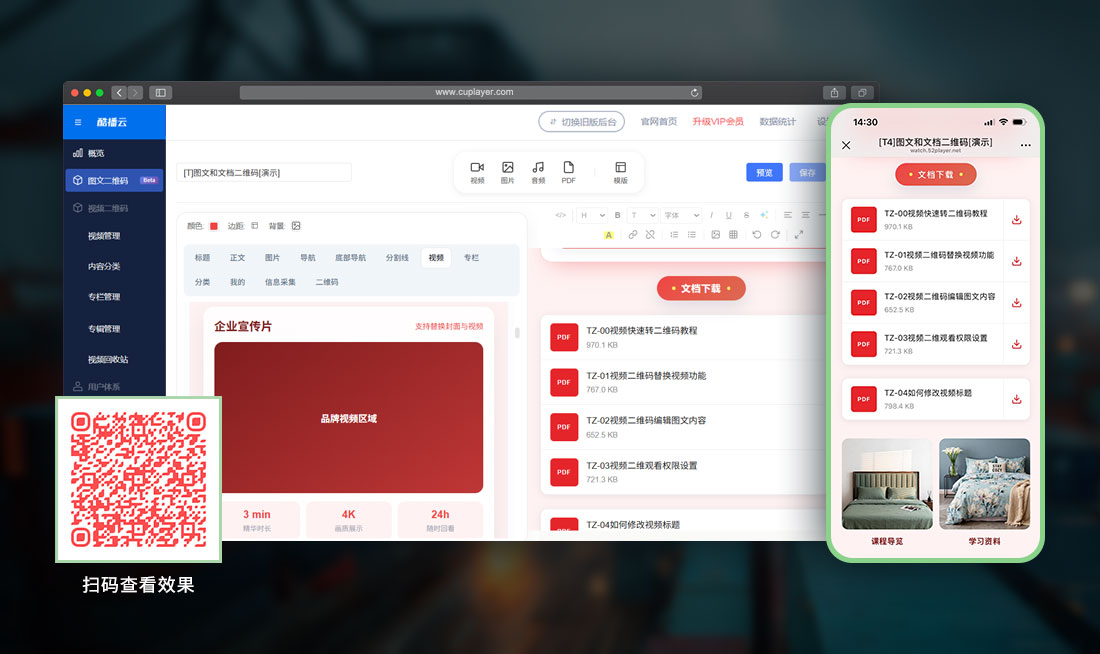Open the red 颜色 color swatch
Viewport: 1100px width, 654px height.
[x=214, y=226]
